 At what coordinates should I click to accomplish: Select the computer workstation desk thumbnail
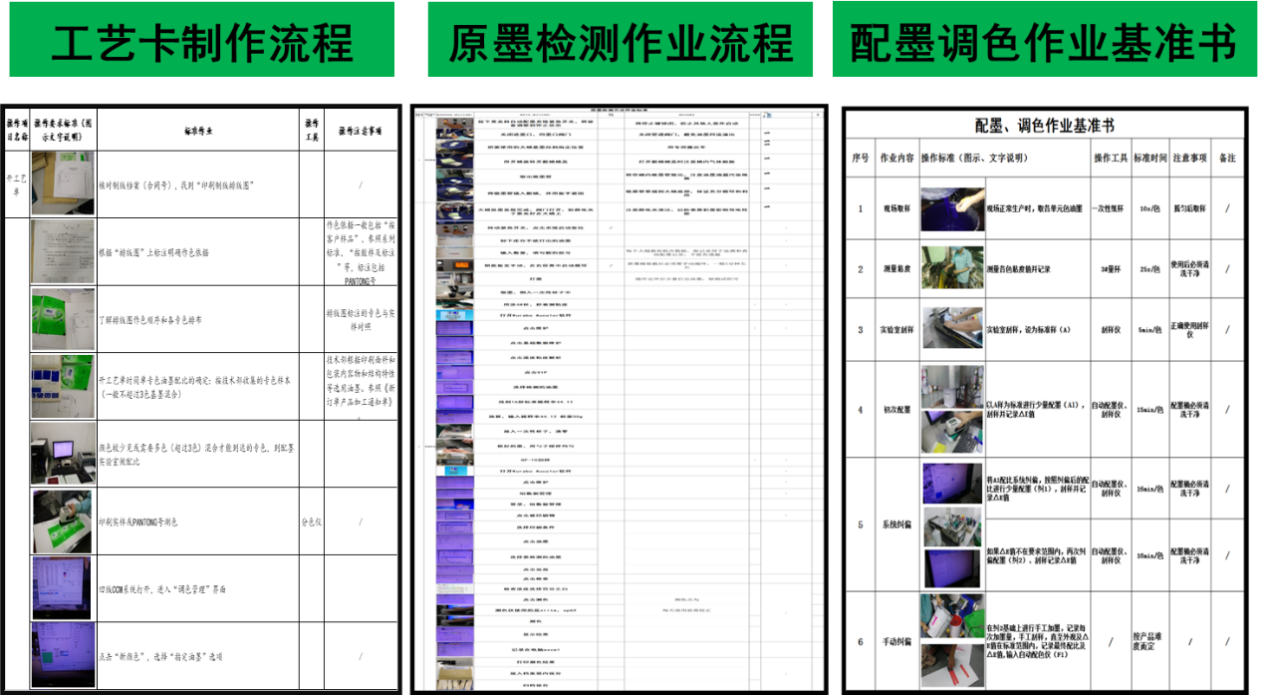point(63,452)
